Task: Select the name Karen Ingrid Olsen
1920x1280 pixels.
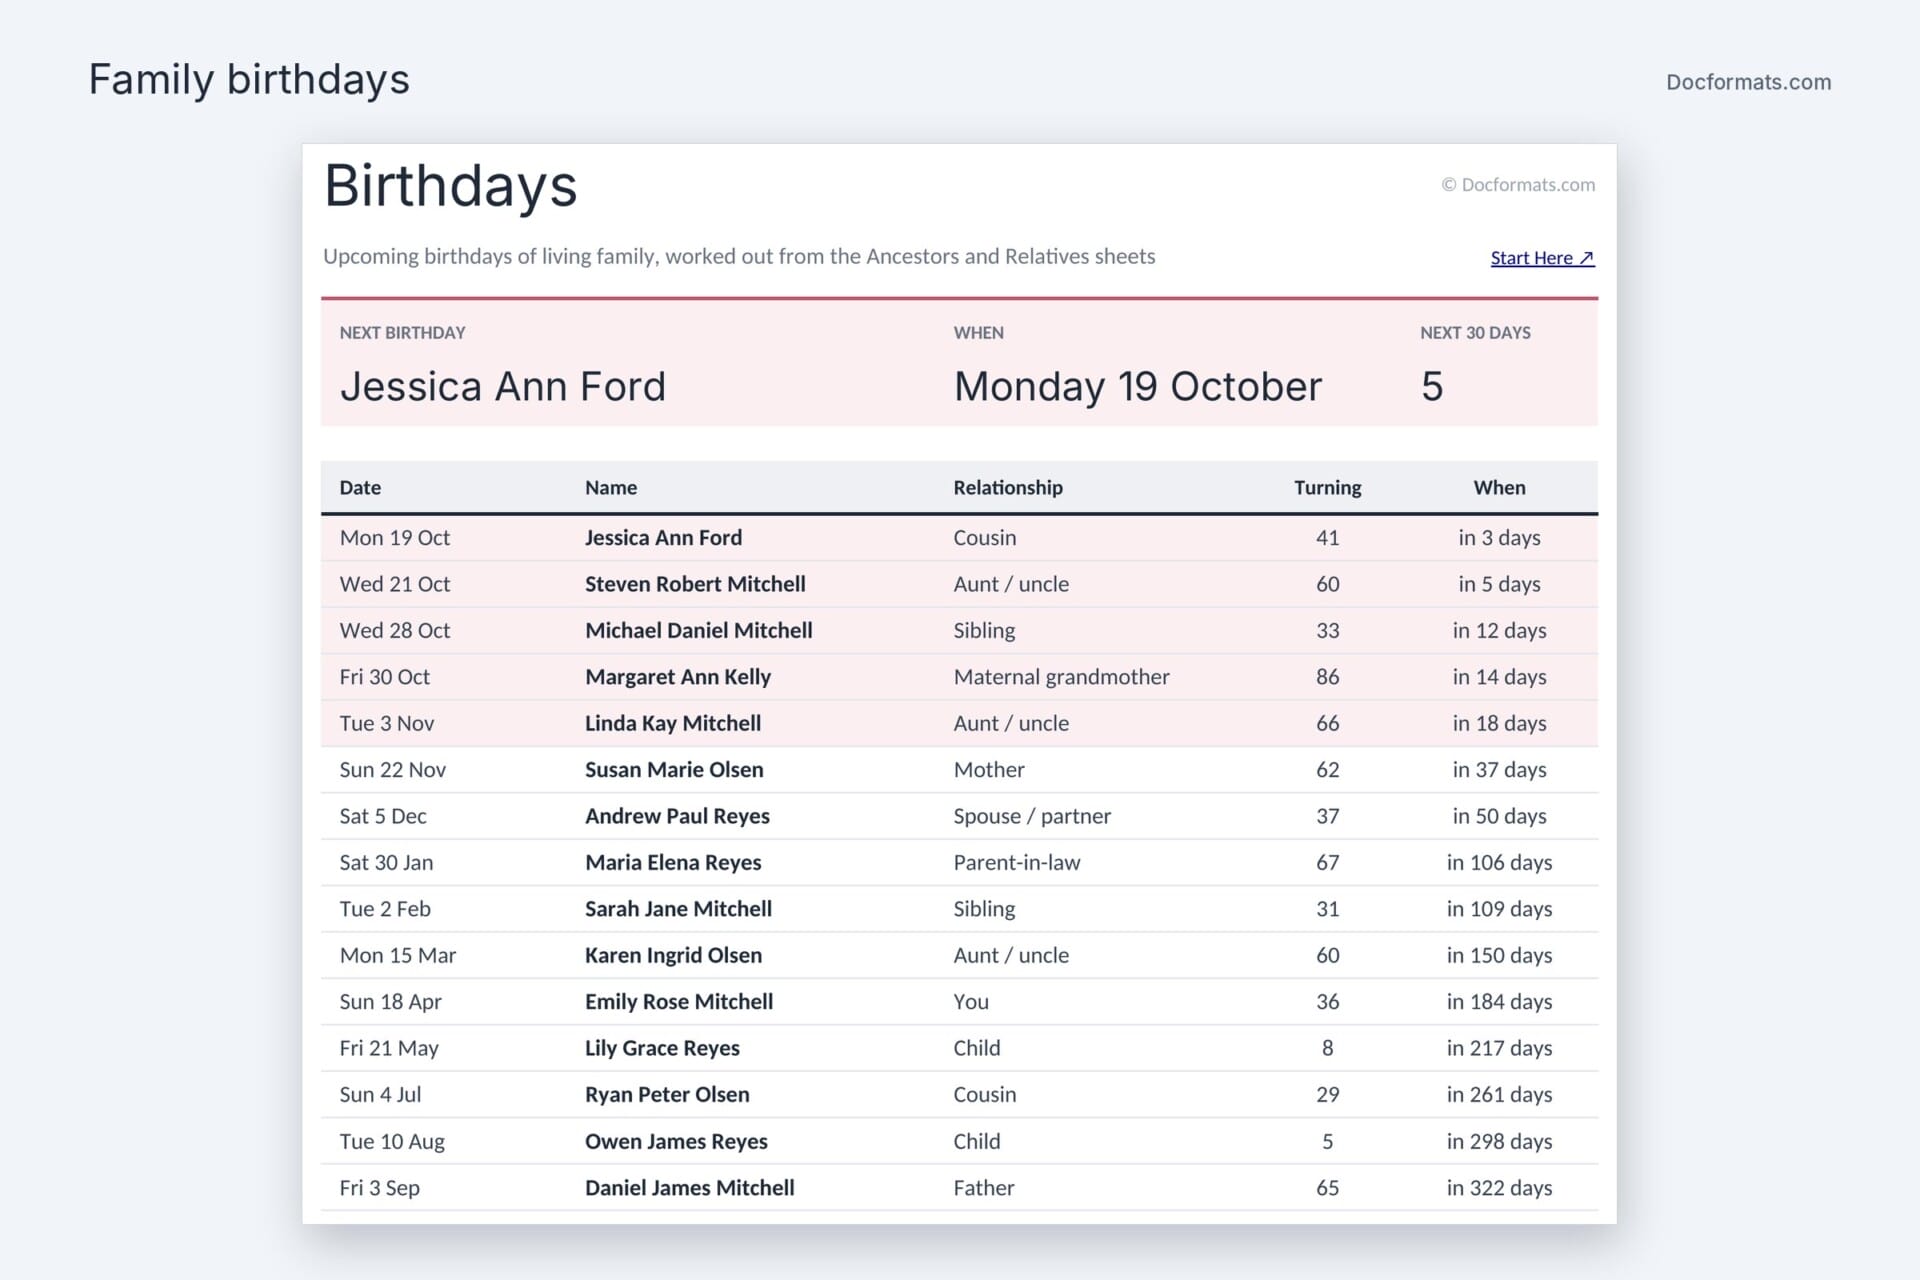Action: click(673, 955)
